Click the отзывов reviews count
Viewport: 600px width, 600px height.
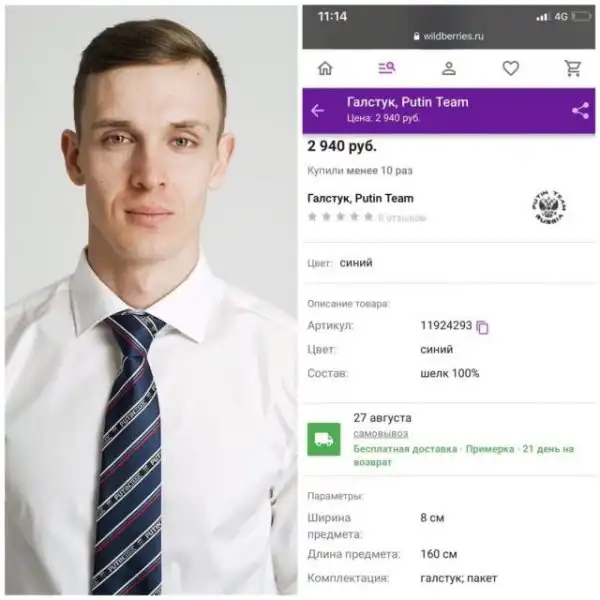[x=402, y=218]
